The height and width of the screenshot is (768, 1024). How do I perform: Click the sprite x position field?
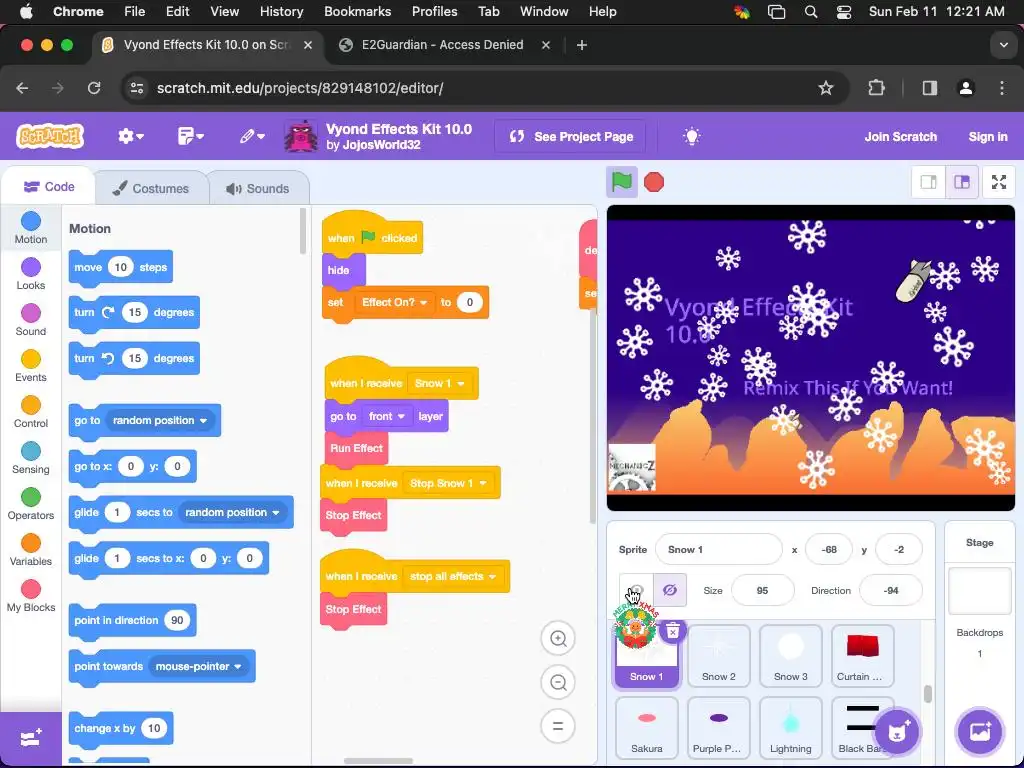coord(829,549)
